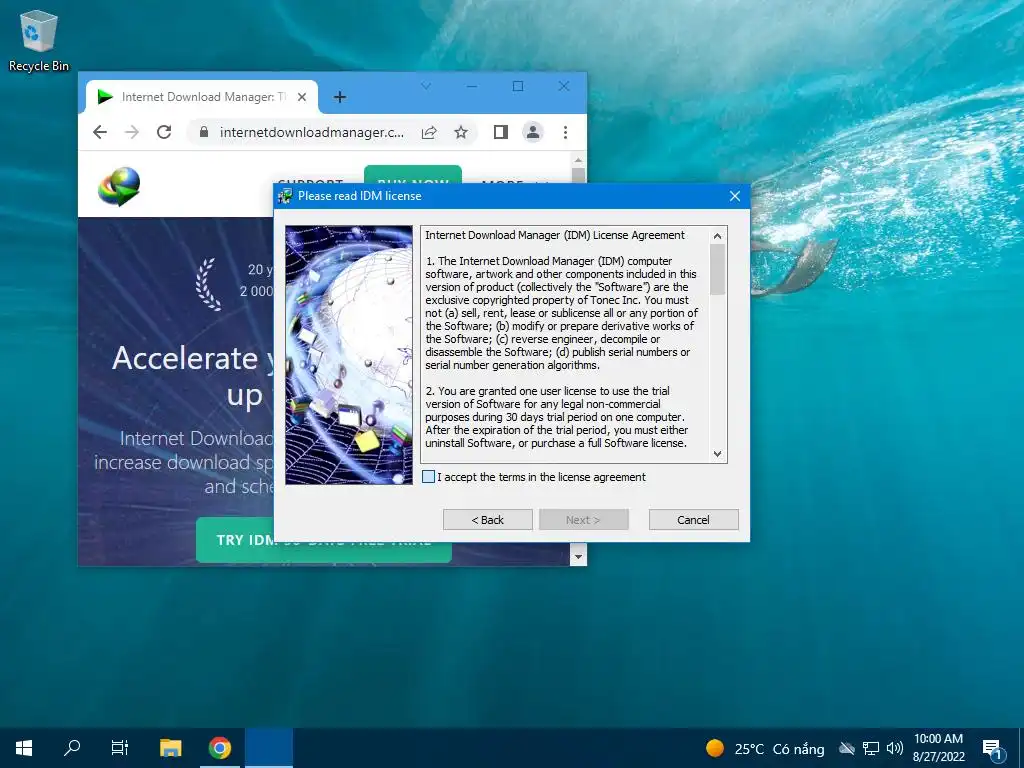
Task: Open the clock showing 10:00 AM
Action: [x=938, y=748]
